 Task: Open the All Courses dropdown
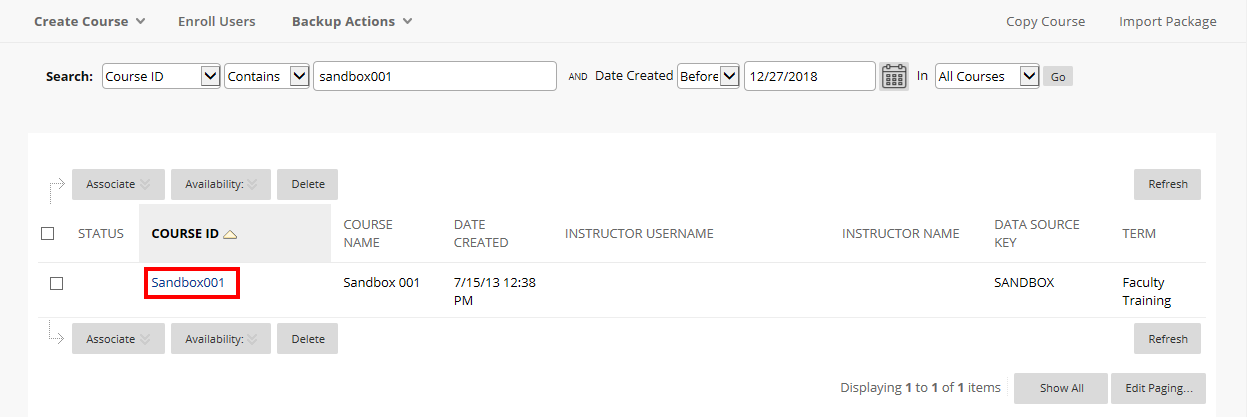(x=987, y=76)
